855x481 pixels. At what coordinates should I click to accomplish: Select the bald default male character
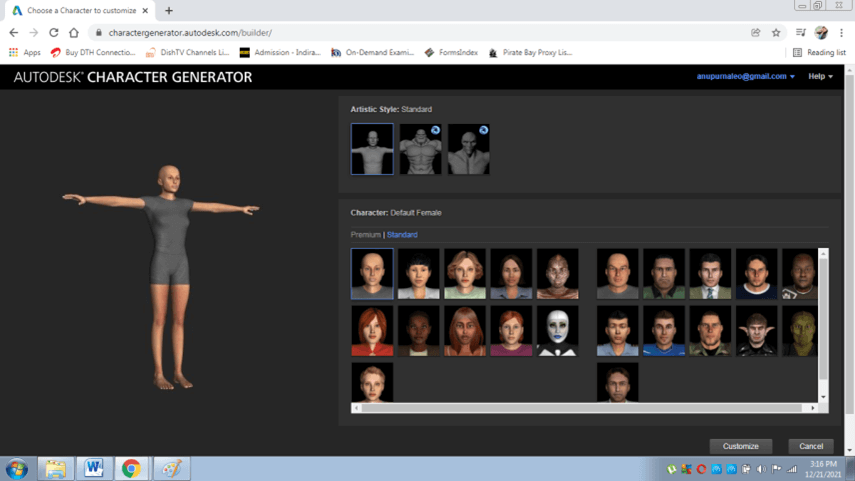point(617,274)
